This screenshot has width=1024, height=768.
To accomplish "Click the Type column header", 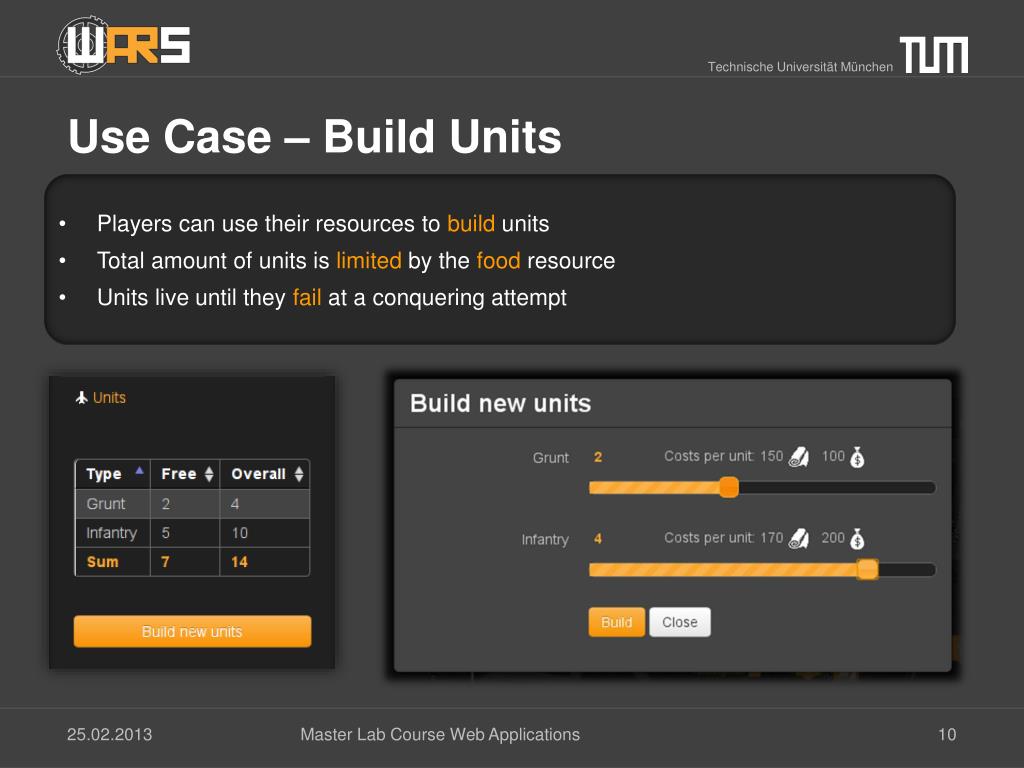I will click(113, 474).
